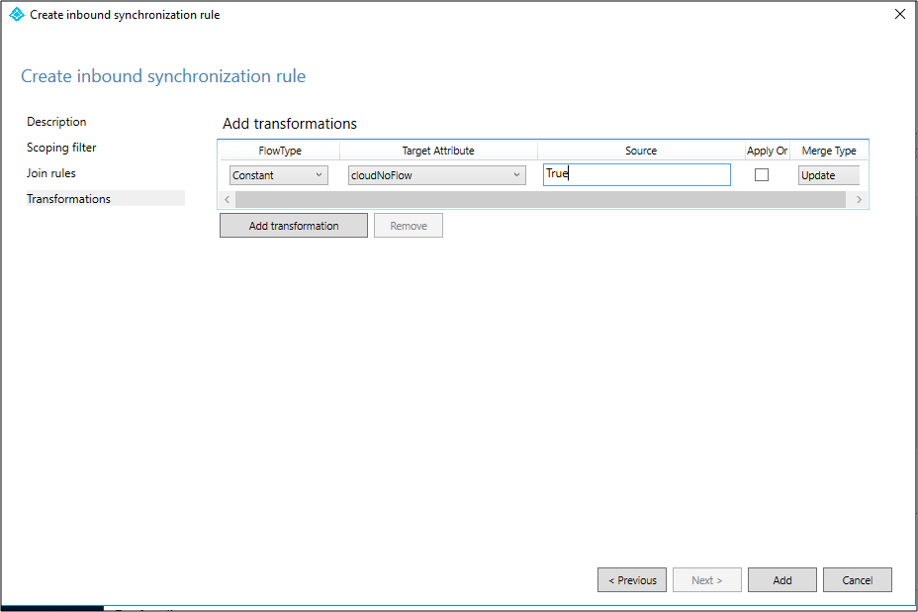Open the Description page
Image resolution: width=918 pixels, height=612 pixels.
[56, 122]
